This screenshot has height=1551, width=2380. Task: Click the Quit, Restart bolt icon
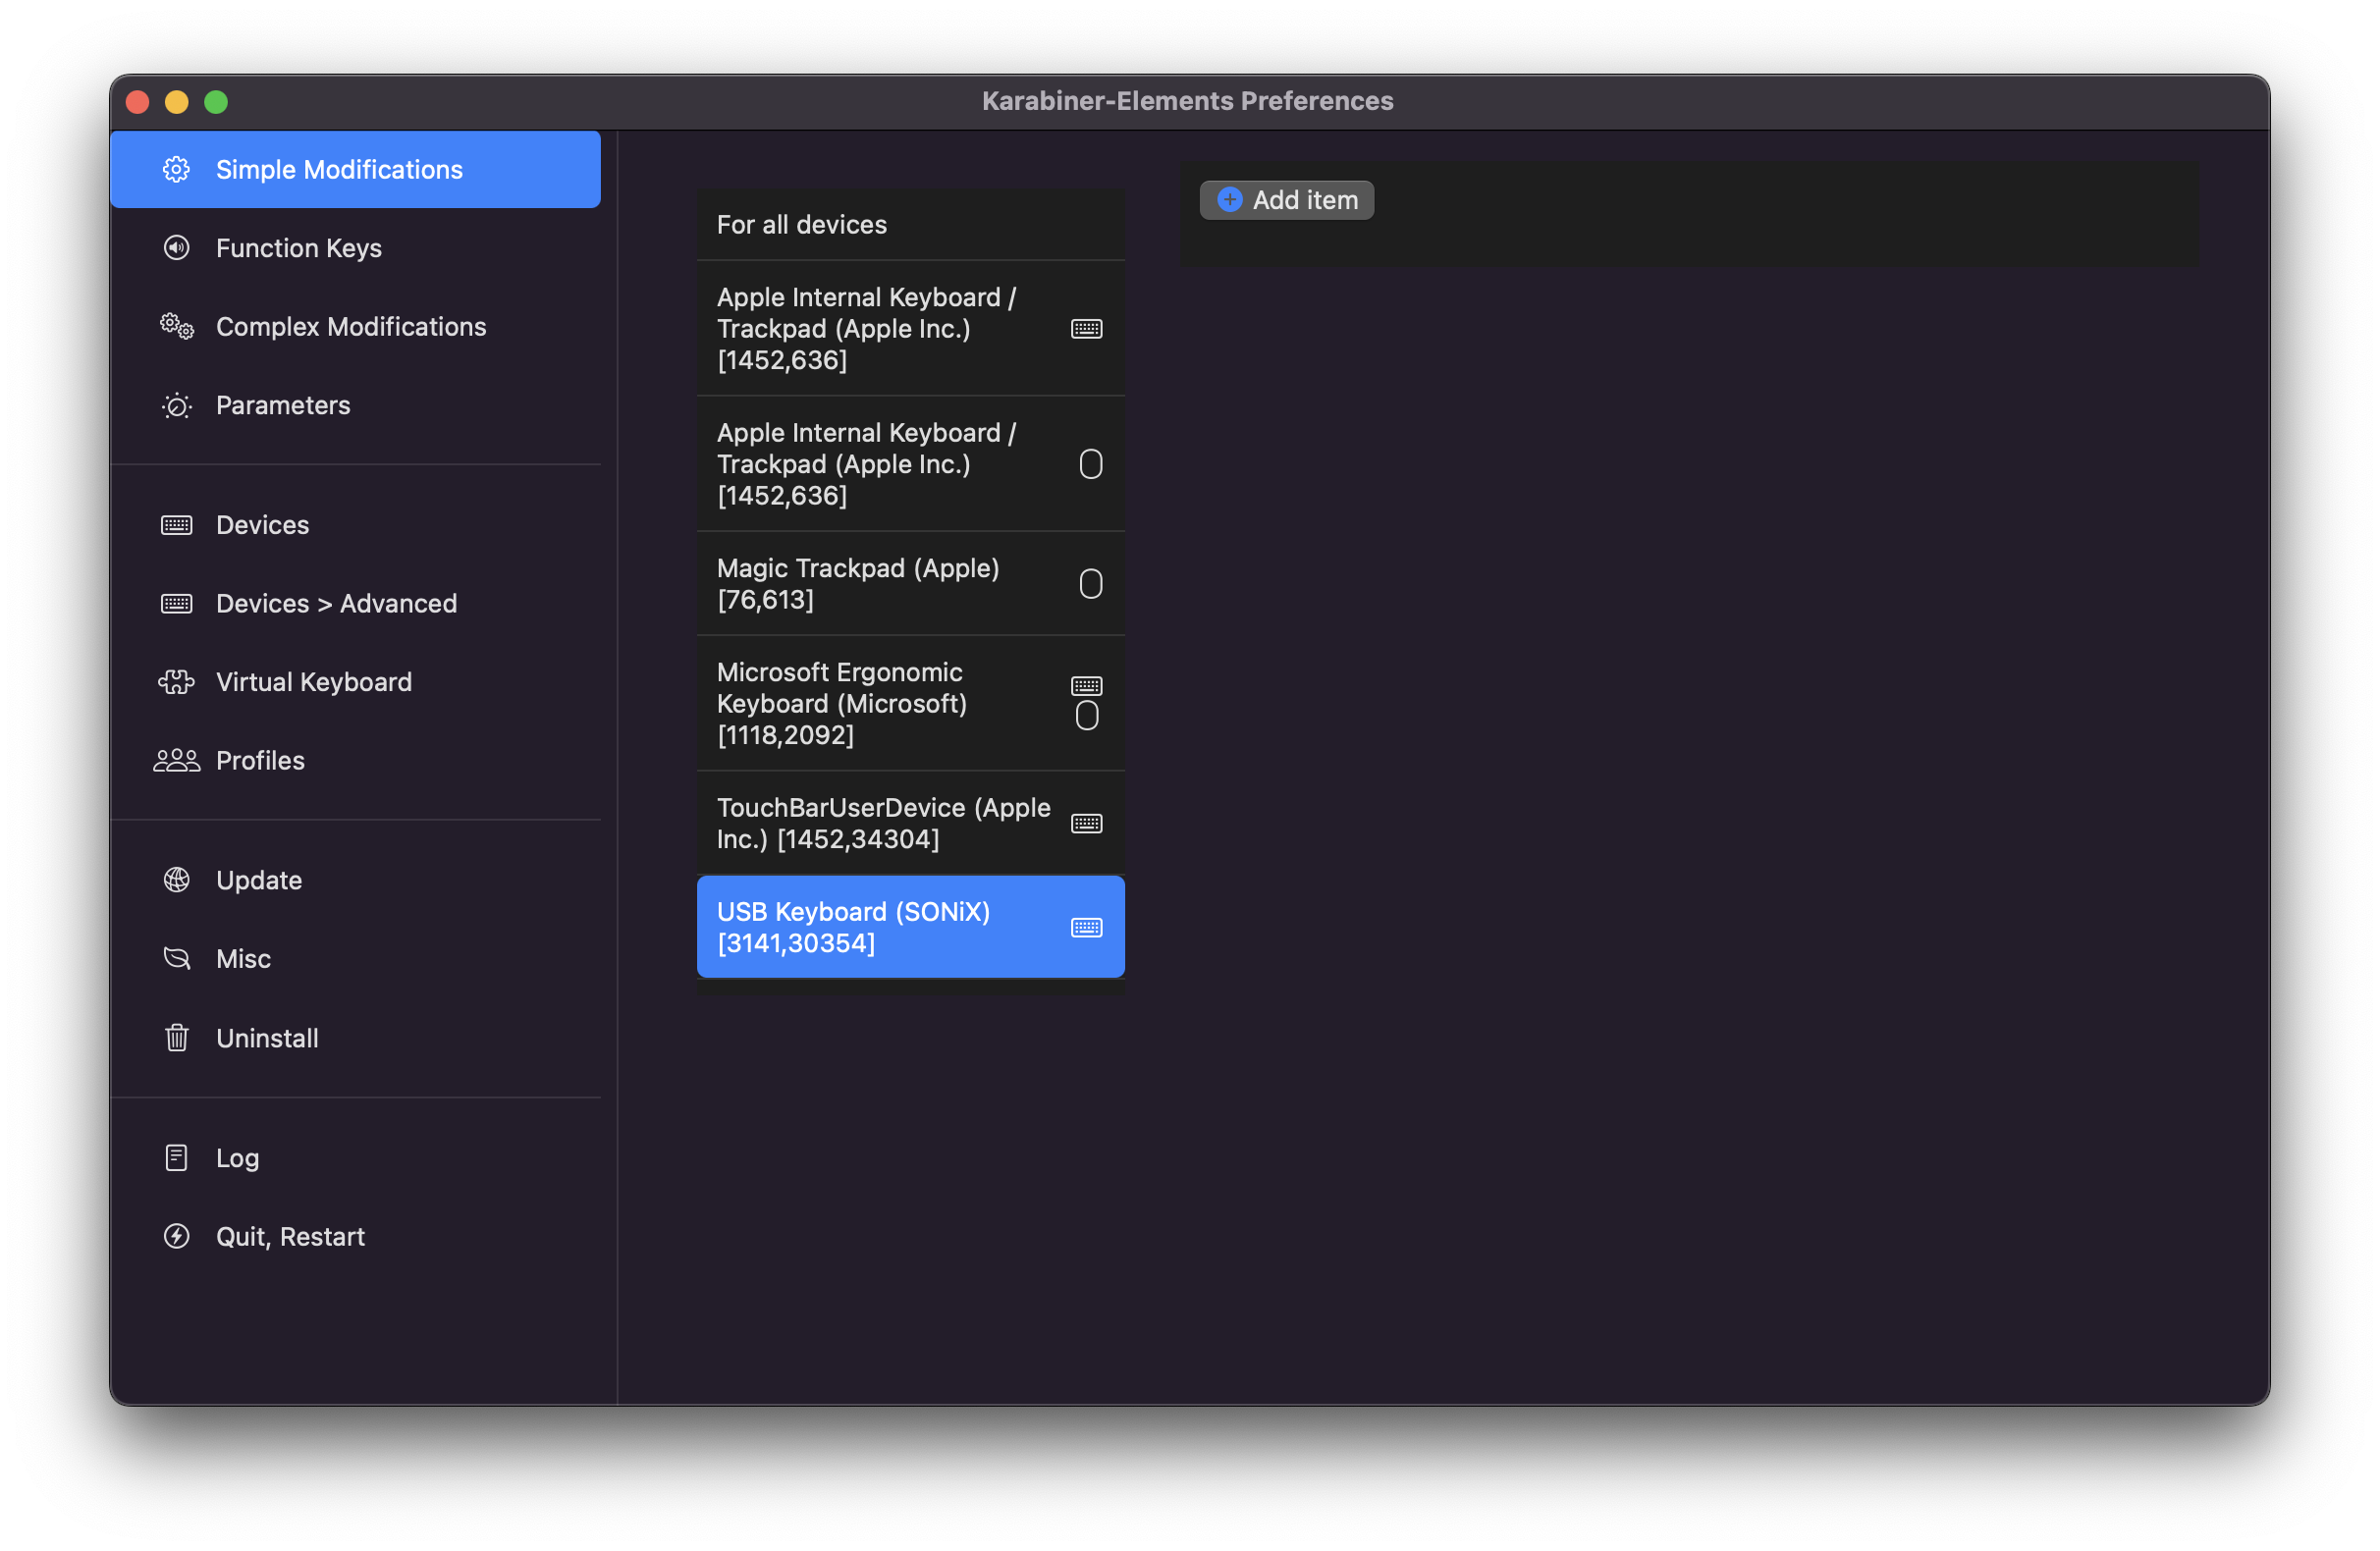click(x=176, y=1237)
